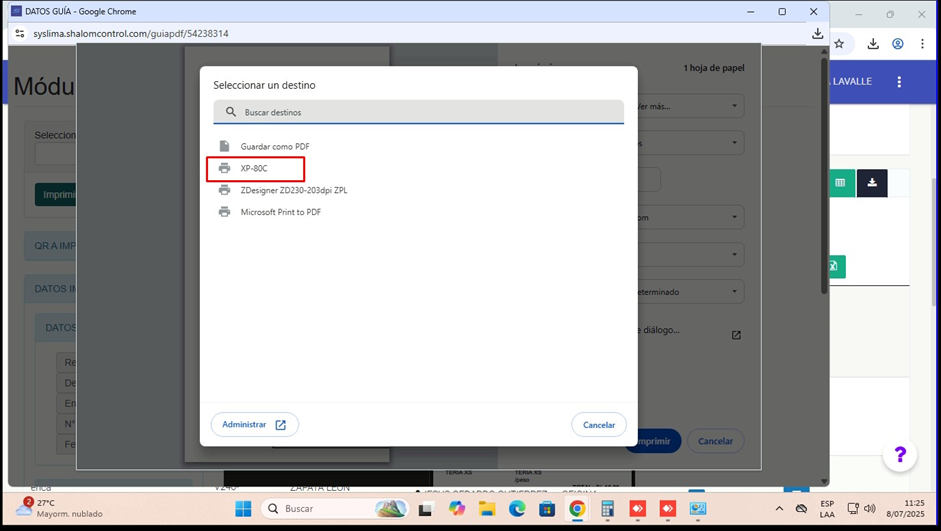The height and width of the screenshot is (531, 941).
Task: Show hidden system tray icons chevron
Action: pyautogui.click(x=779, y=509)
